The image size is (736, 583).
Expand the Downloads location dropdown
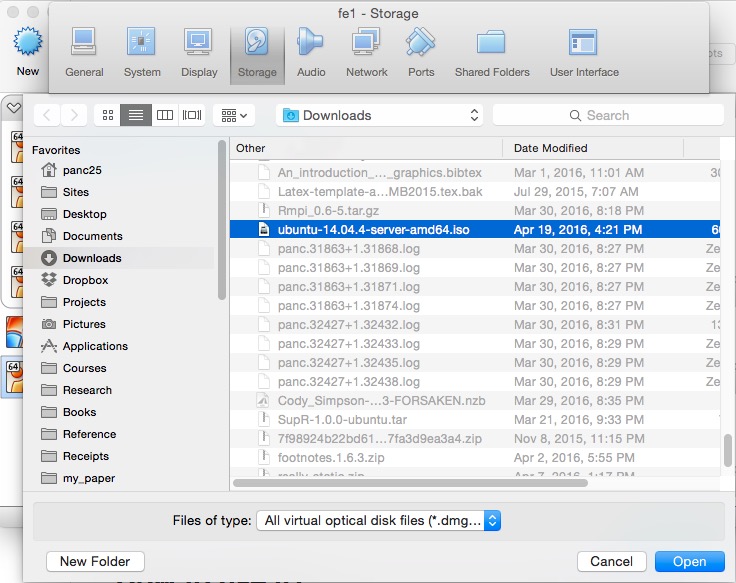point(379,115)
